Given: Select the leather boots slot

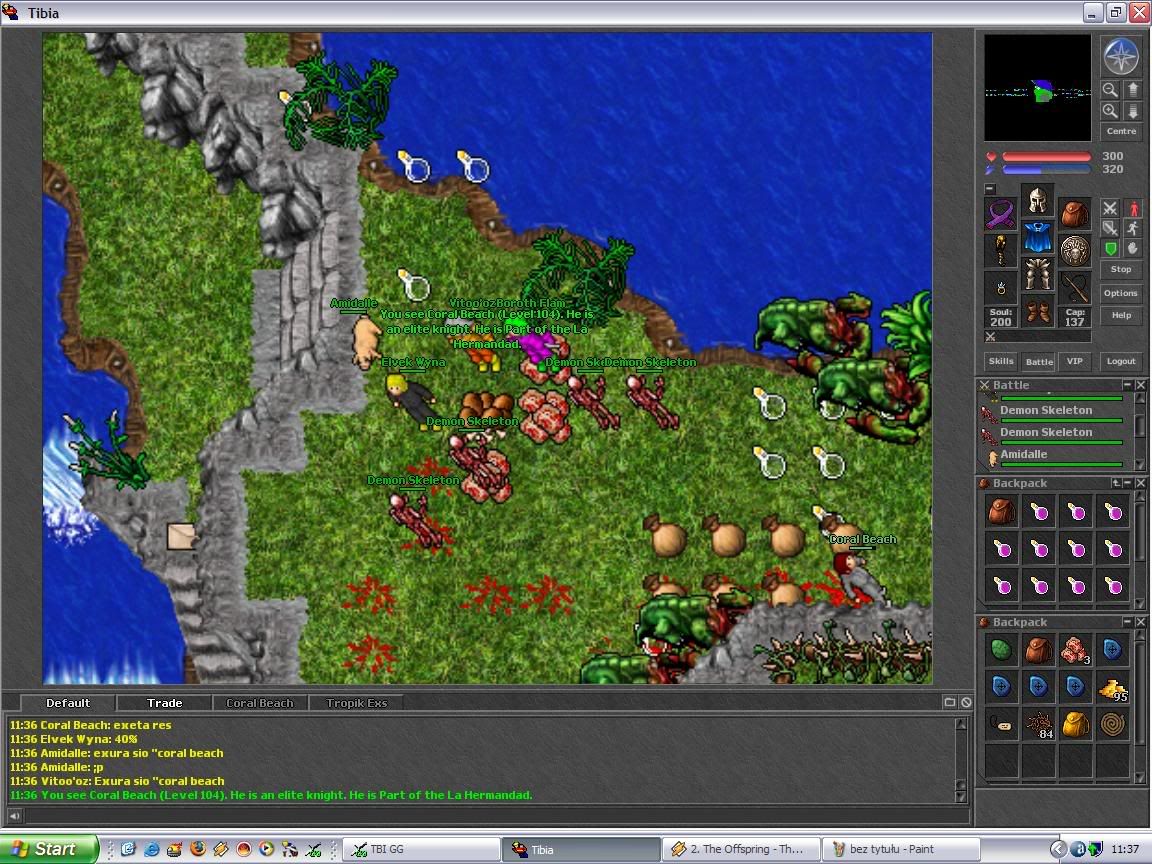Looking at the screenshot, I should pyautogui.click(x=1037, y=312).
